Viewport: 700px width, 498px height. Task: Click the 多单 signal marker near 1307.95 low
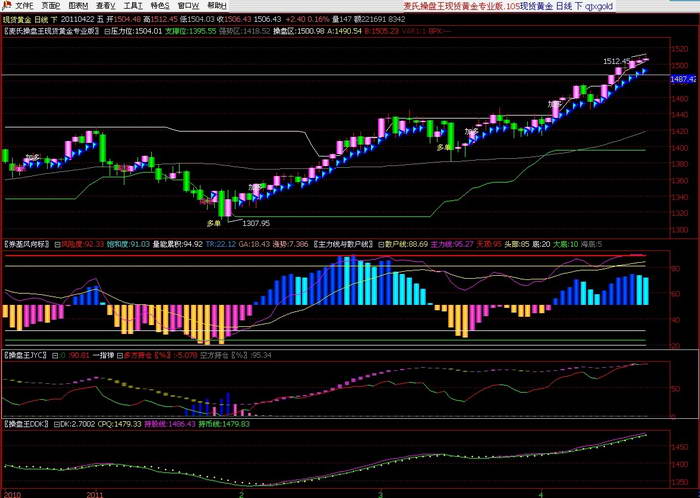click(212, 223)
